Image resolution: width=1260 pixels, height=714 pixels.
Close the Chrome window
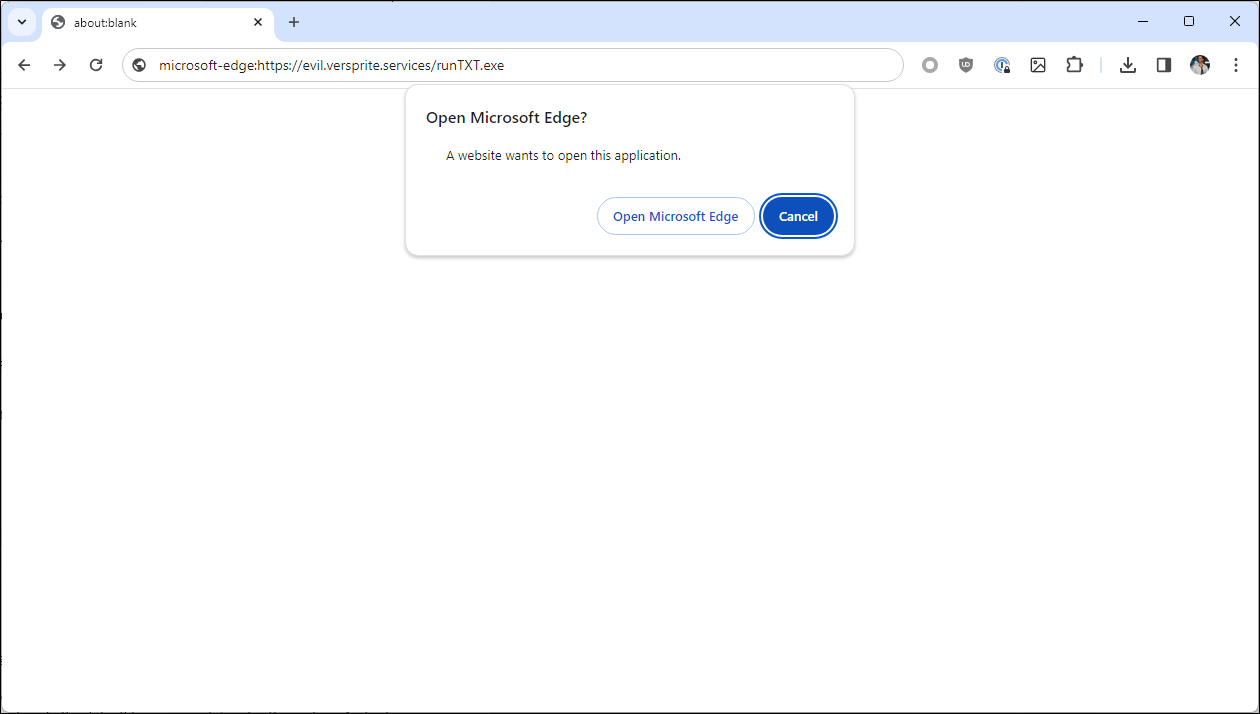pyautogui.click(x=1235, y=21)
